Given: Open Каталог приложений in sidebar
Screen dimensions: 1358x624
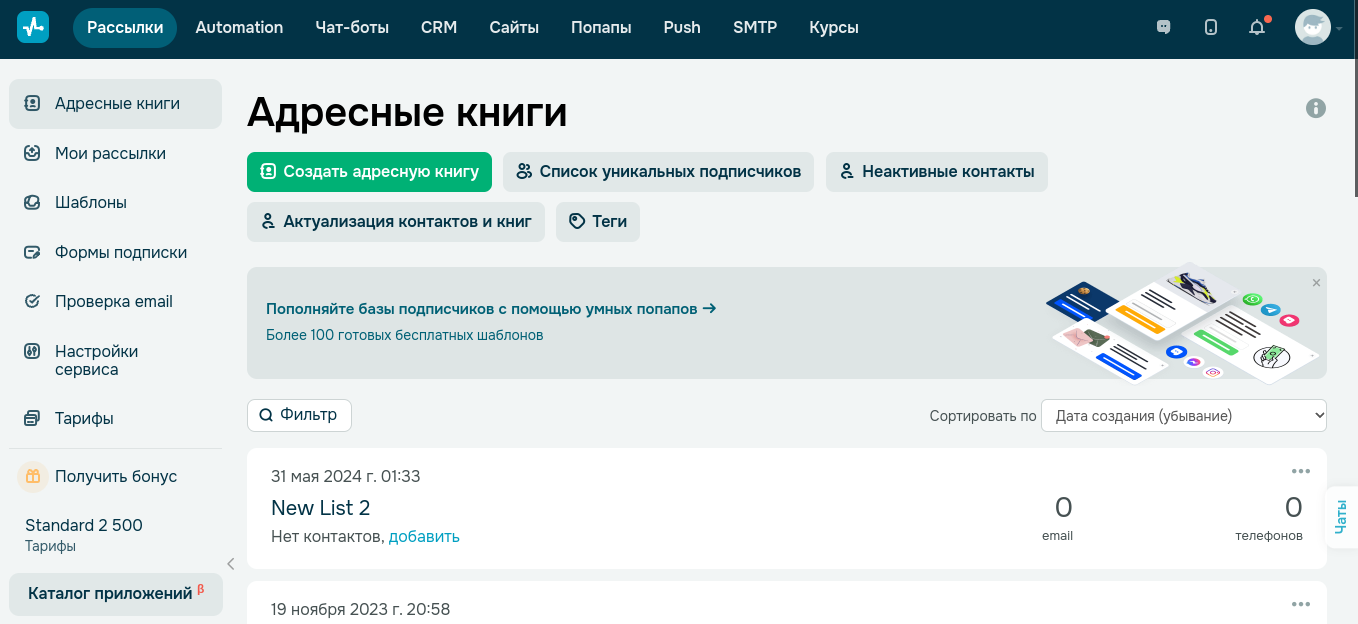Looking at the screenshot, I should coord(116,594).
